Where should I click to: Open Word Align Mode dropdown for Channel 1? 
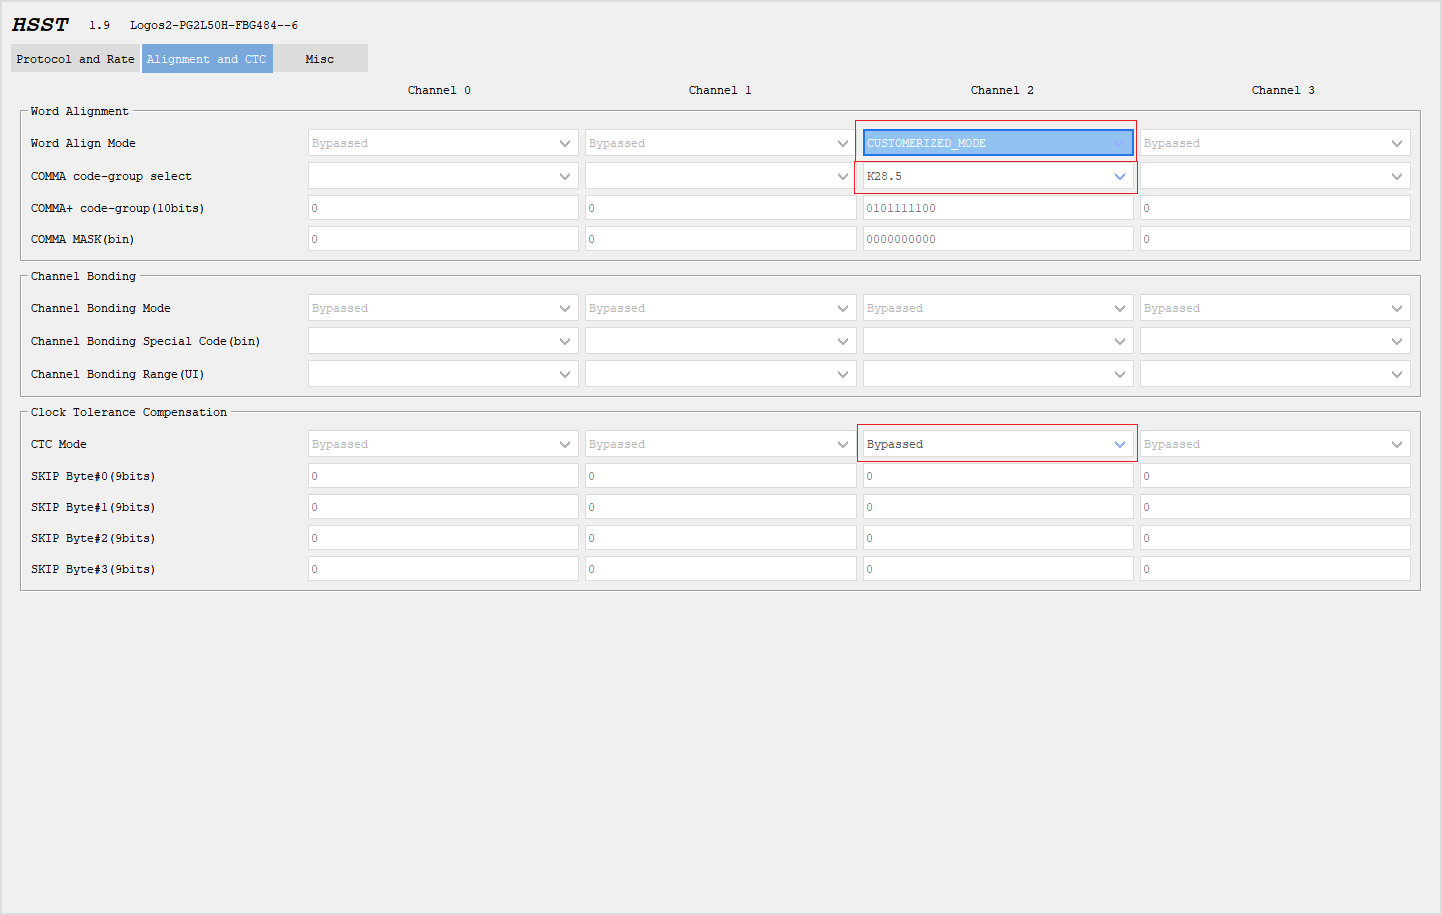tap(719, 142)
